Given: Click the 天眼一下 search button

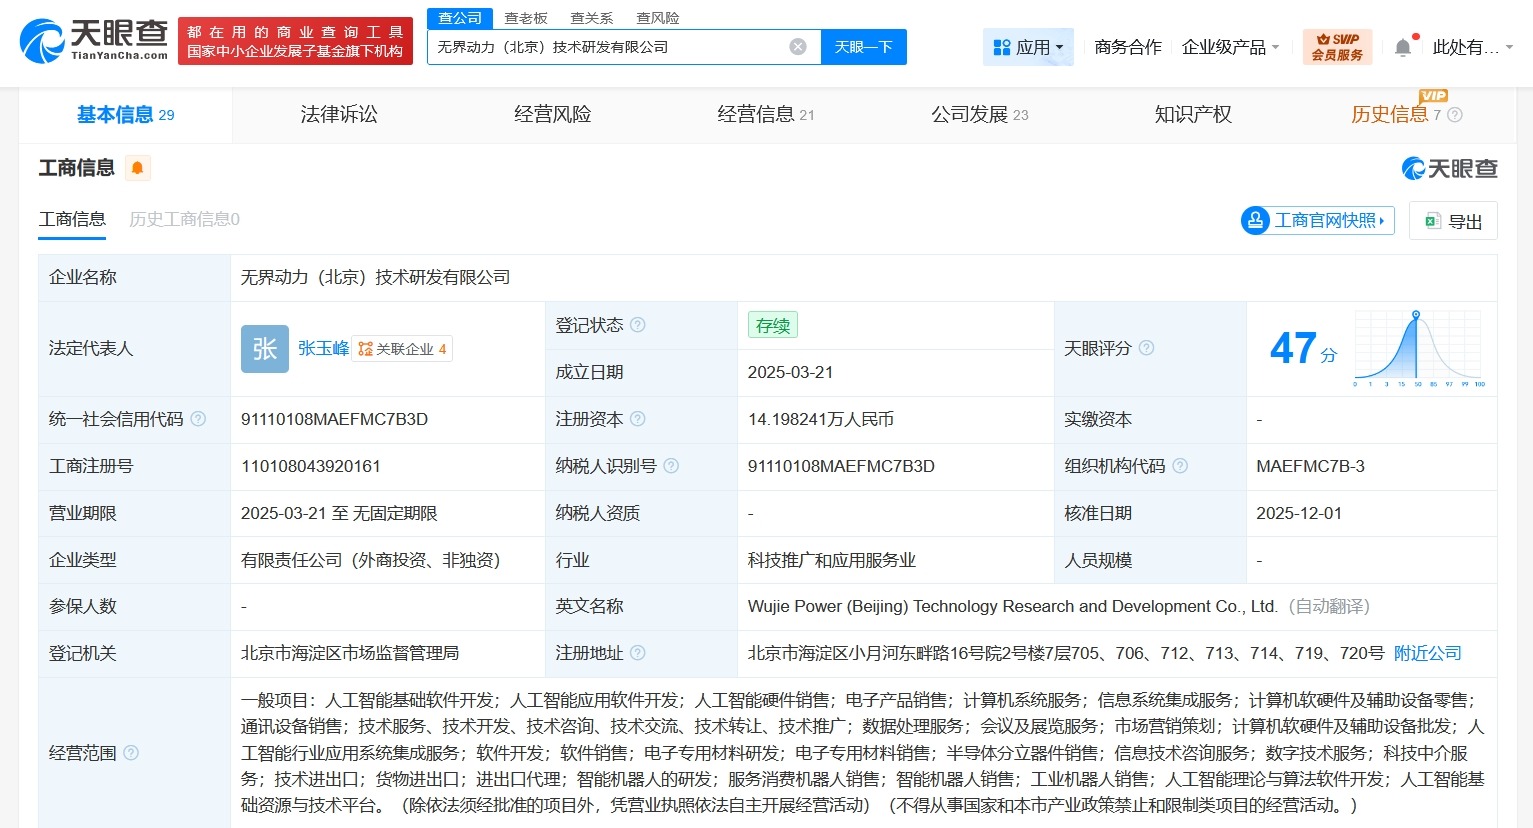Looking at the screenshot, I should (863, 47).
